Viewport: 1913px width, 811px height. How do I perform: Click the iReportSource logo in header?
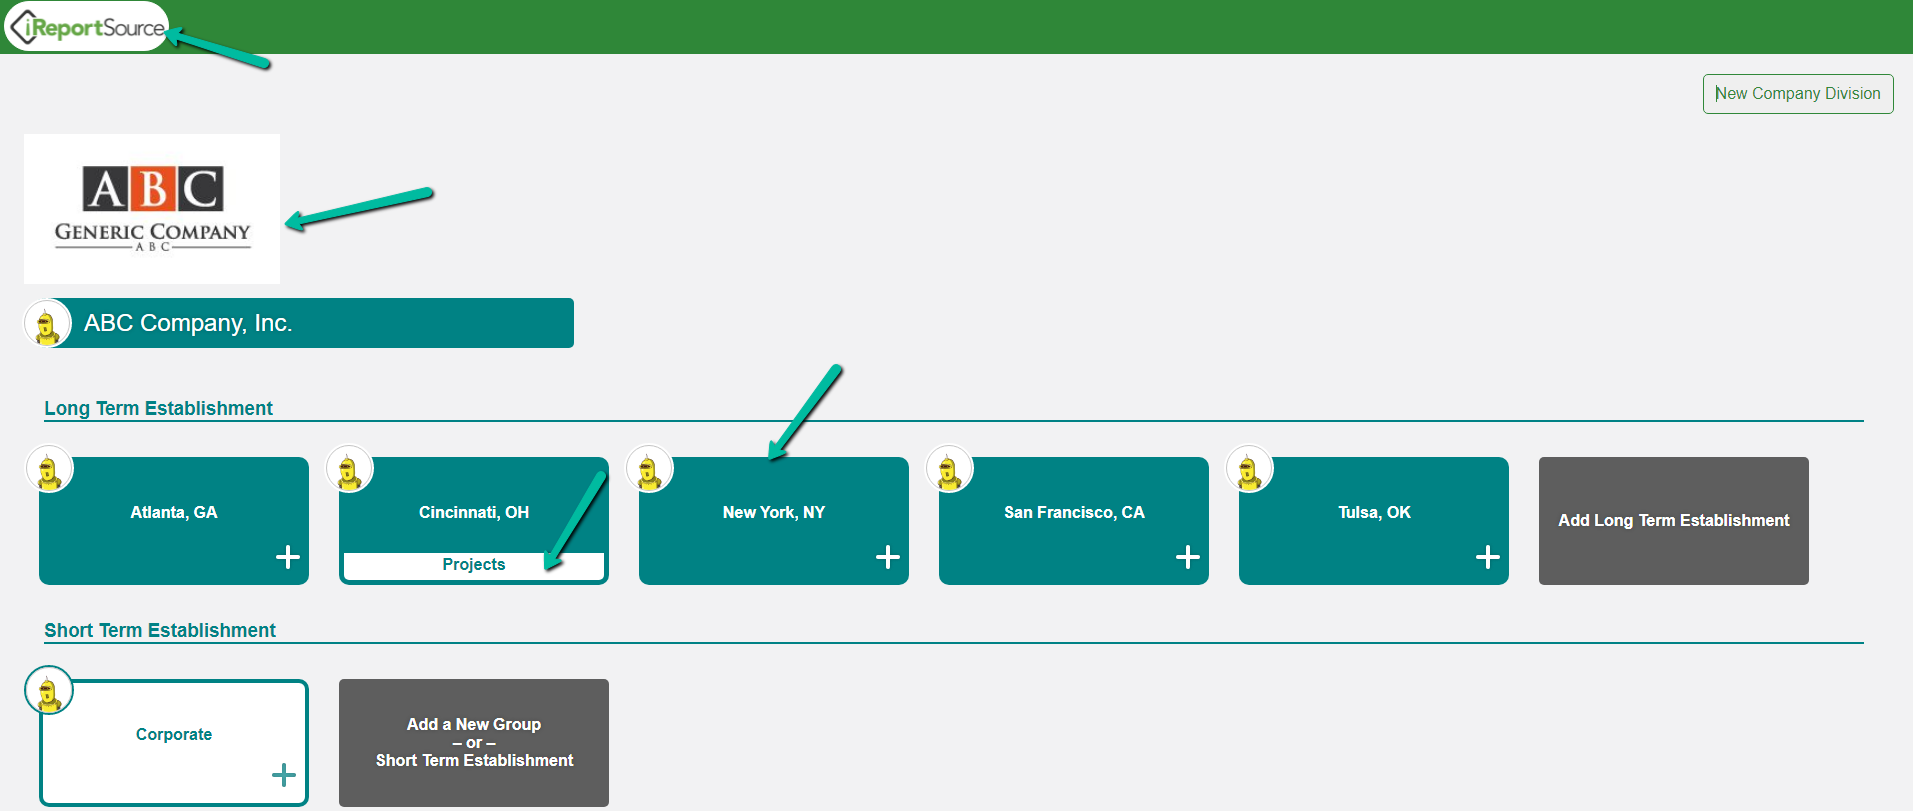pyautogui.click(x=87, y=27)
